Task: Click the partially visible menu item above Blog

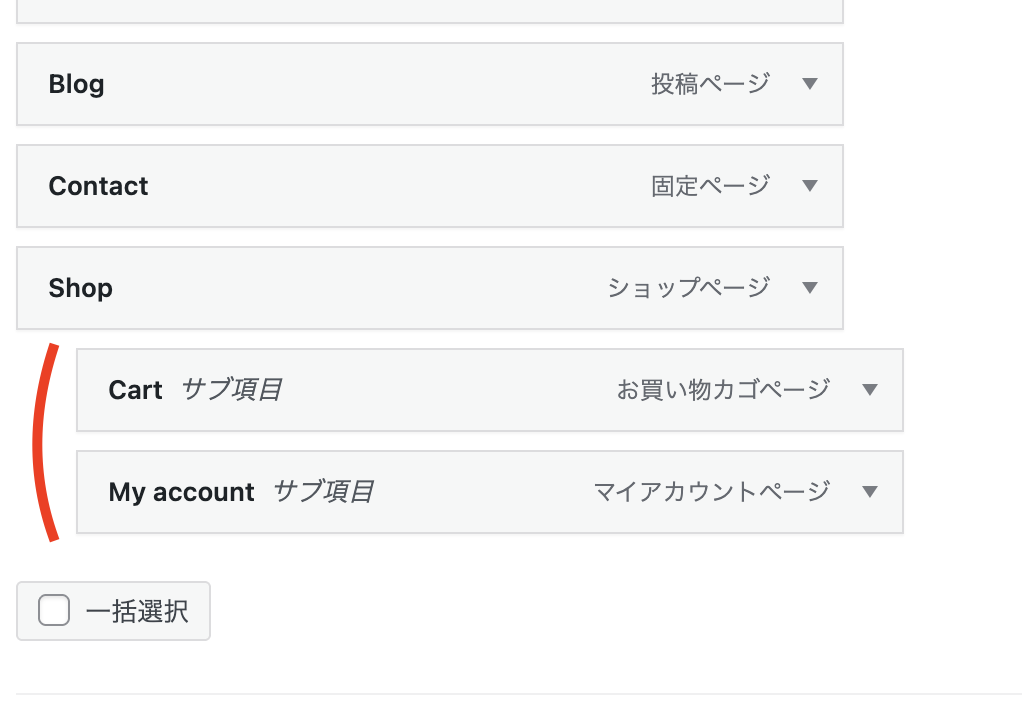Action: (x=430, y=11)
